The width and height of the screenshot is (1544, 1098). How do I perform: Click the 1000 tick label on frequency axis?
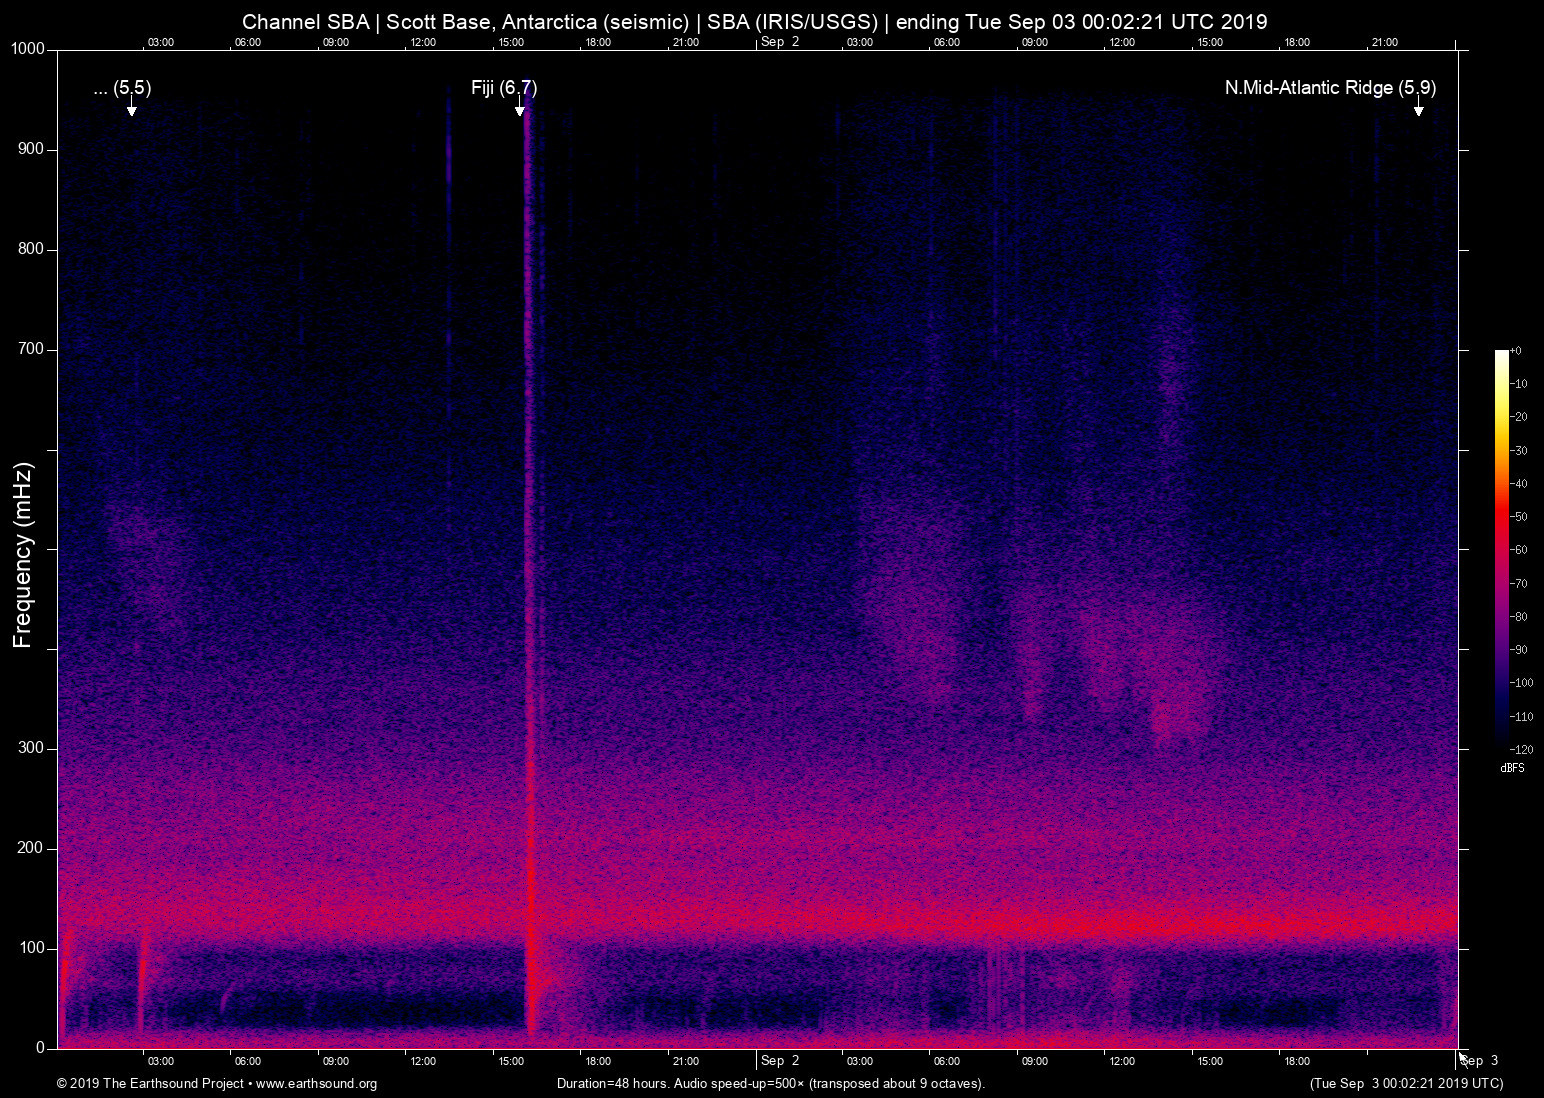coord(28,49)
